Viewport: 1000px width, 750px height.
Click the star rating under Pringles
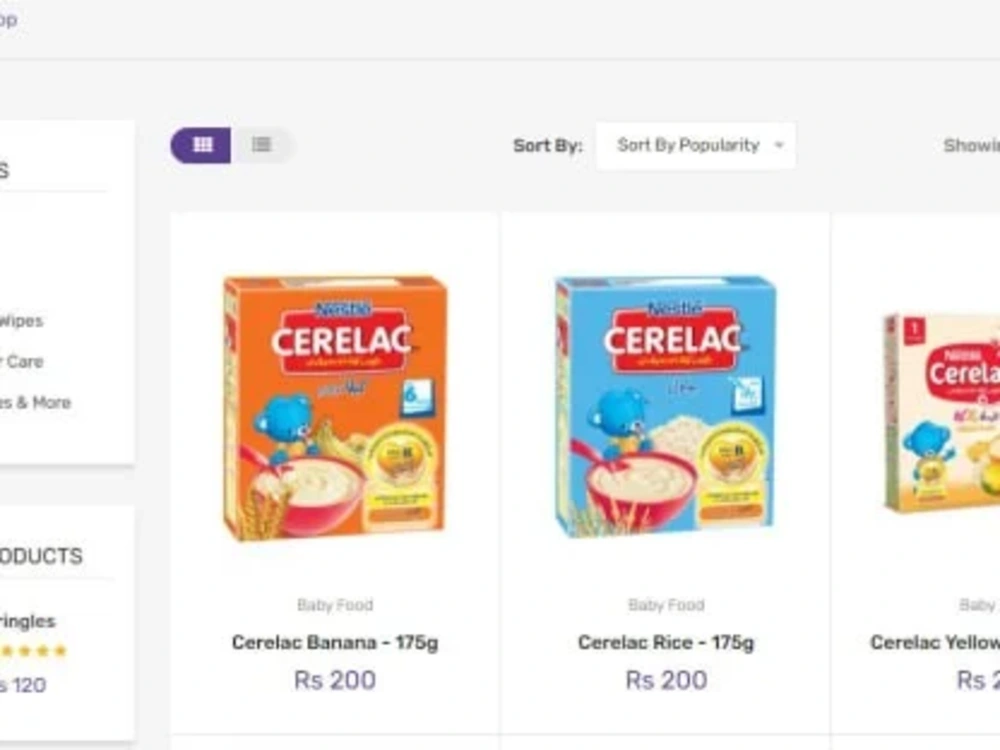point(32,651)
